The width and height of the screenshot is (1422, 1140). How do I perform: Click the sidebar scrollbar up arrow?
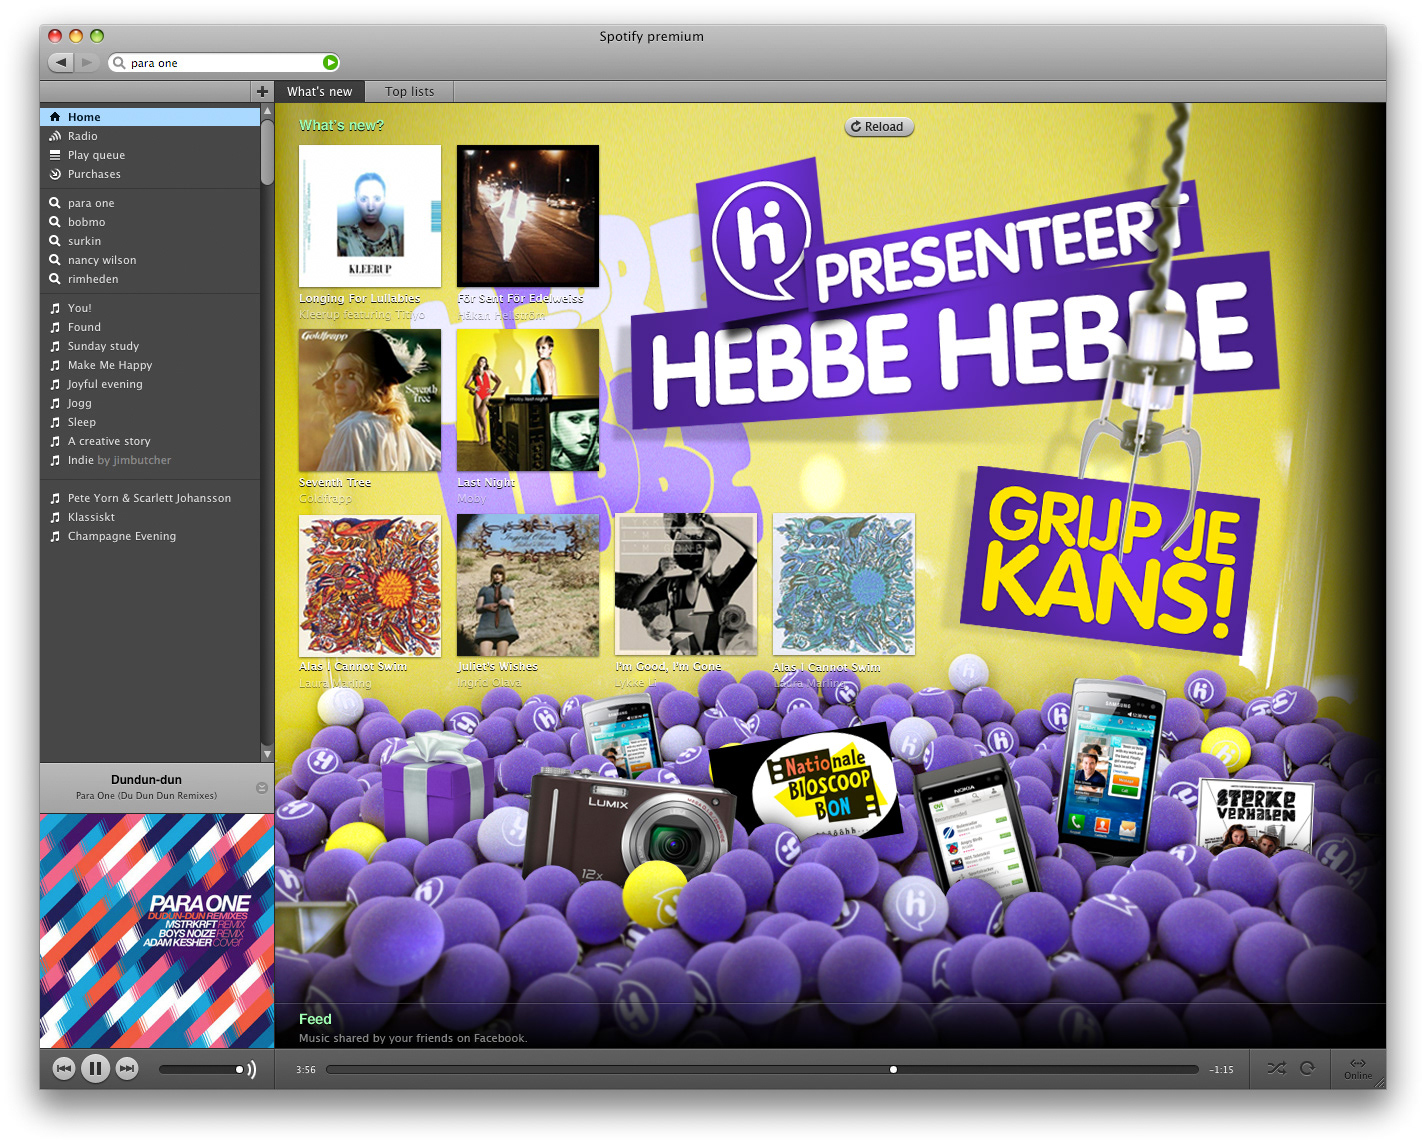(267, 111)
